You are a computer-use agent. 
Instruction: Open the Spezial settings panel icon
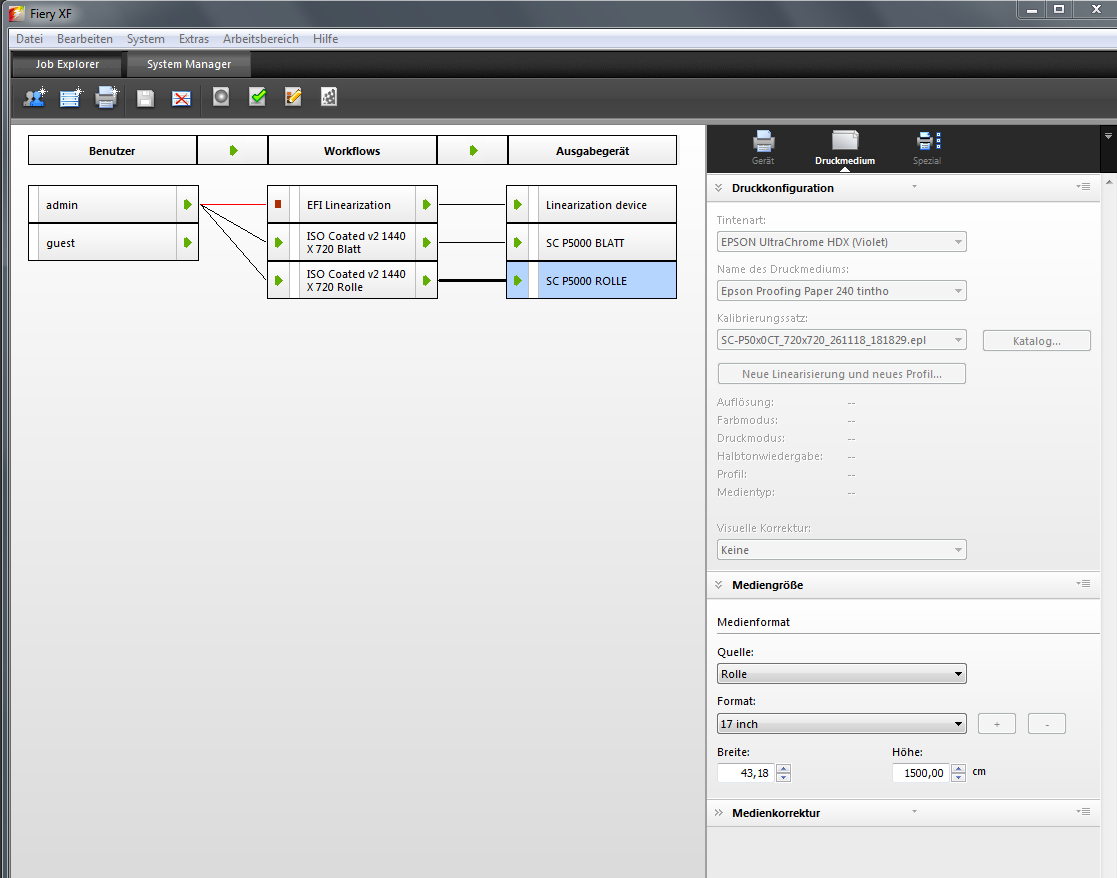[927, 142]
